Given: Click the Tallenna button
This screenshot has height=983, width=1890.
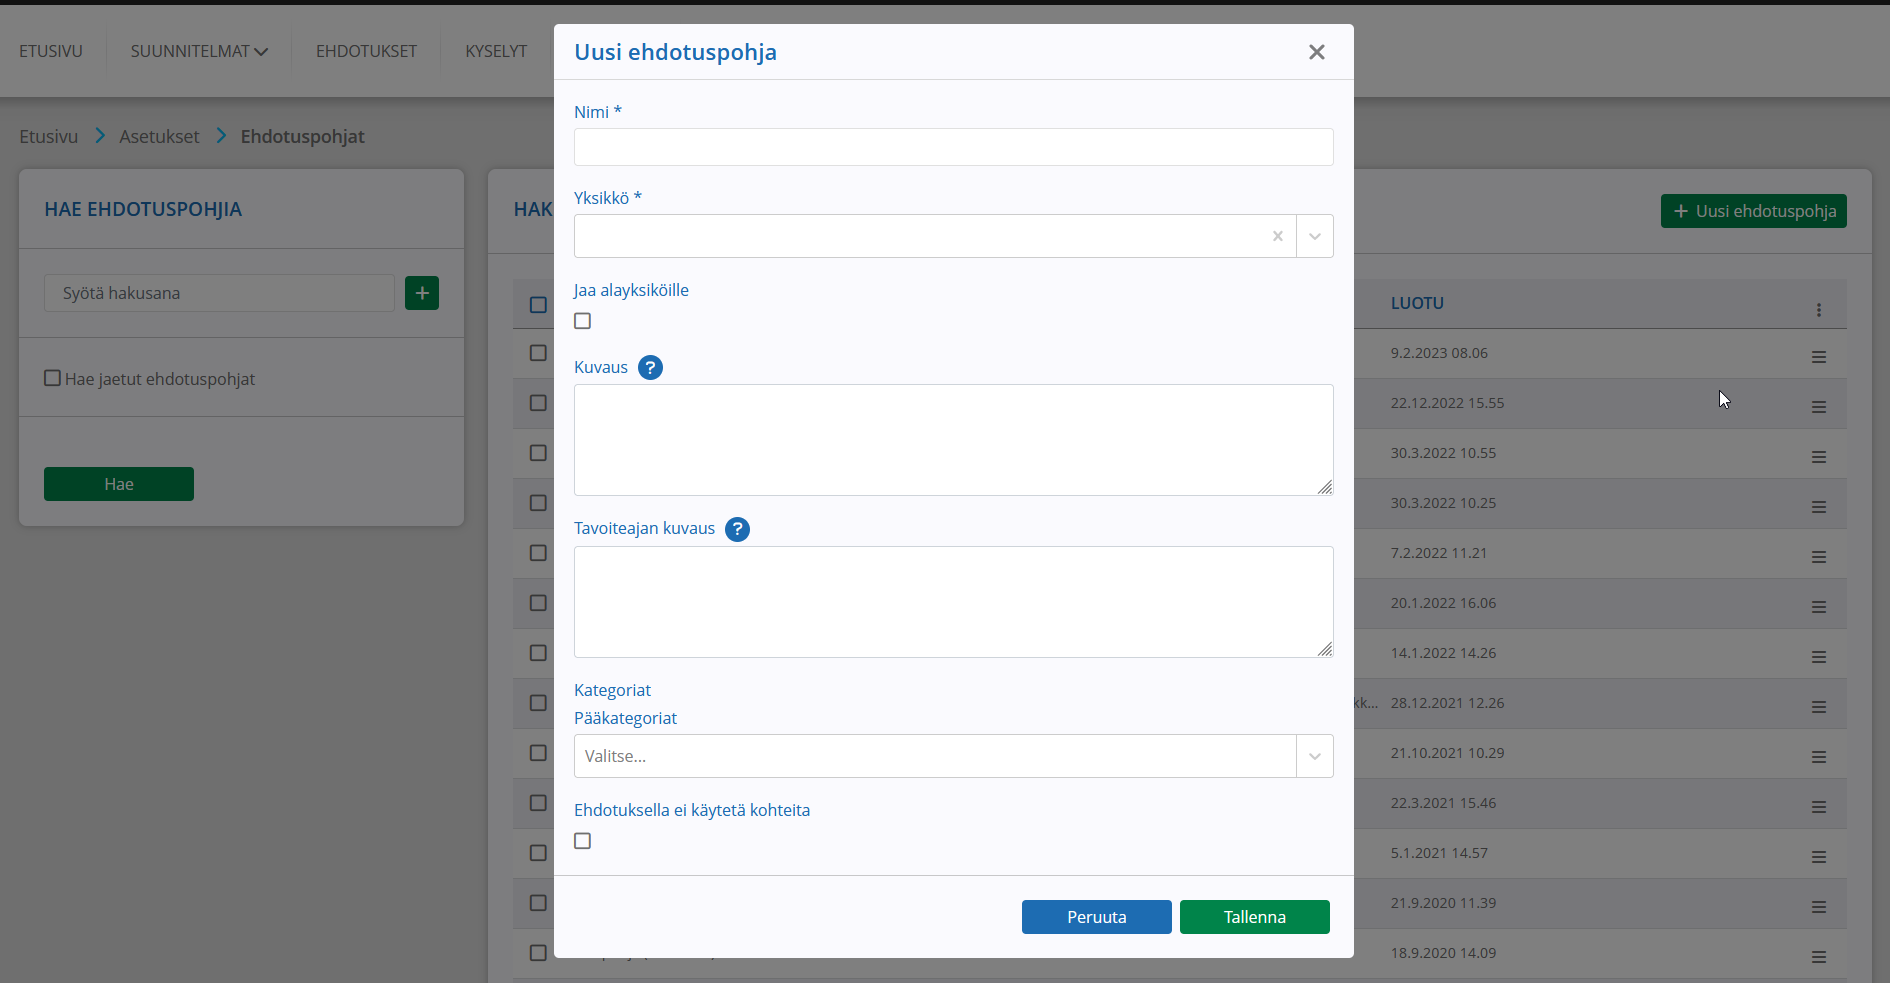Looking at the screenshot, I should [x=1255, y=917].
